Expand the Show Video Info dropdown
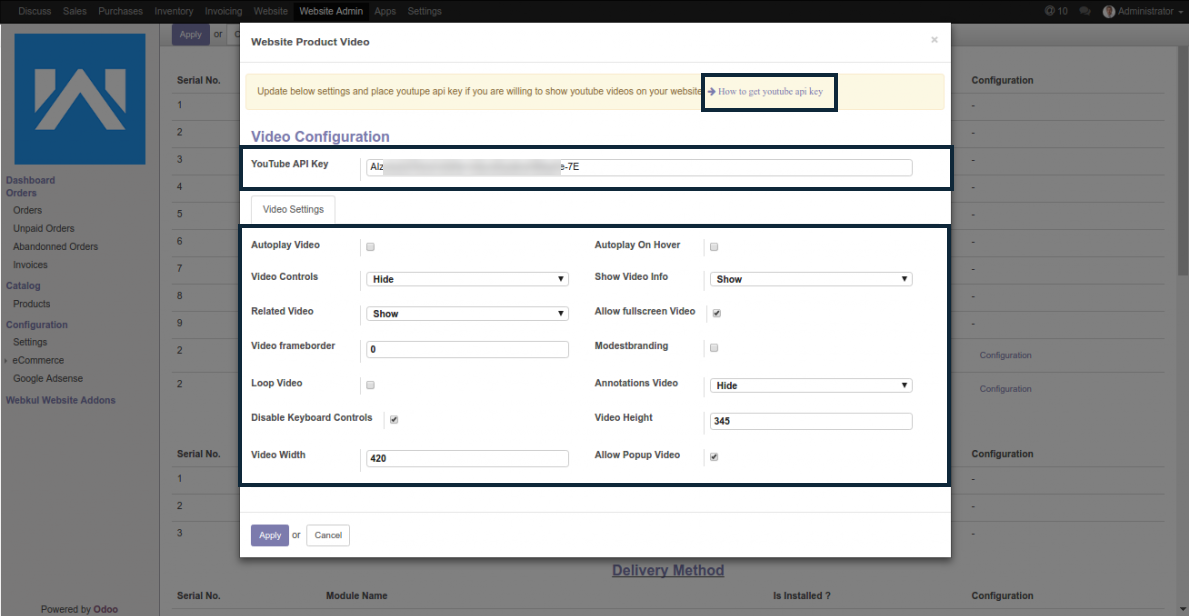Viewport: 1189px width, 616px height. coord(810,280)
